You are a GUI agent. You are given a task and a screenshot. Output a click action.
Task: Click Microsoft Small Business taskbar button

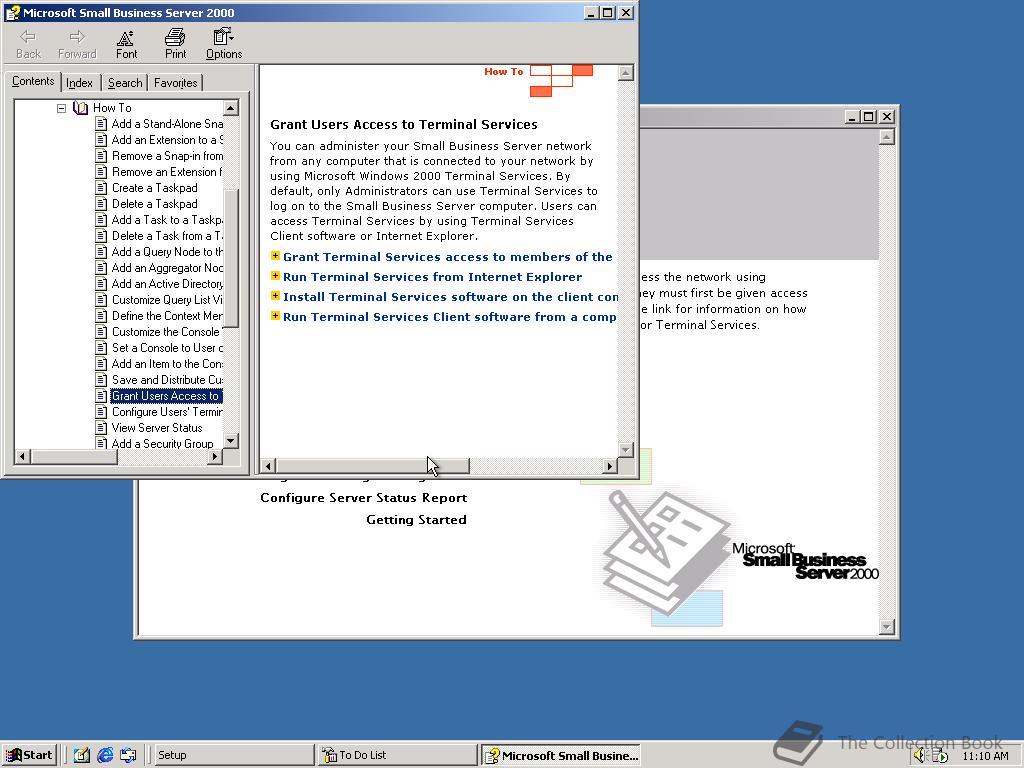[561, 755]
